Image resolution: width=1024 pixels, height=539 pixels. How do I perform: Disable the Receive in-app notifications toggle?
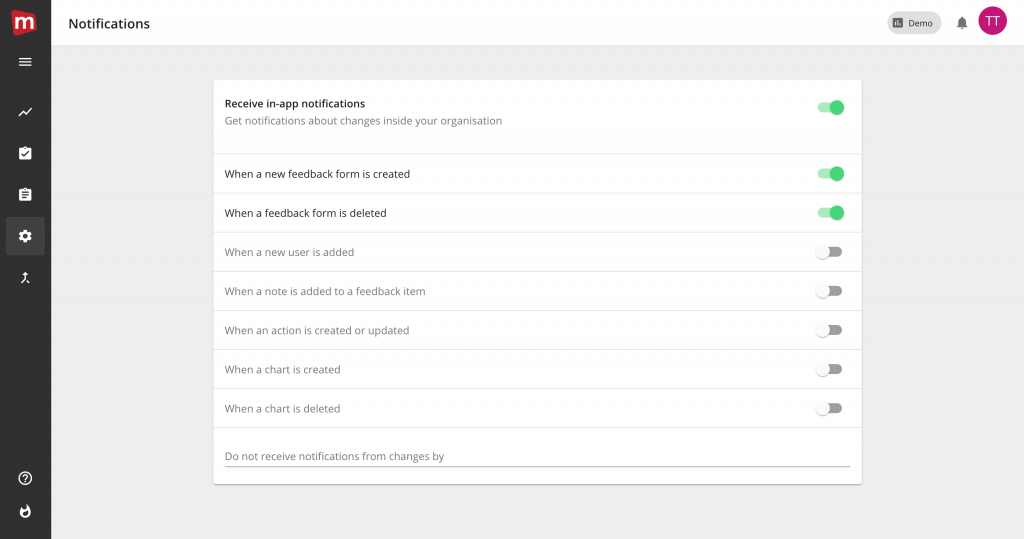830,108
